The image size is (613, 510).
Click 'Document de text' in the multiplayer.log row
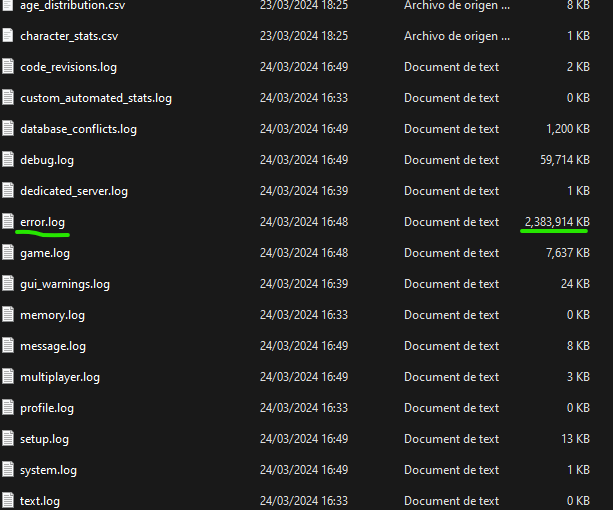452,377
